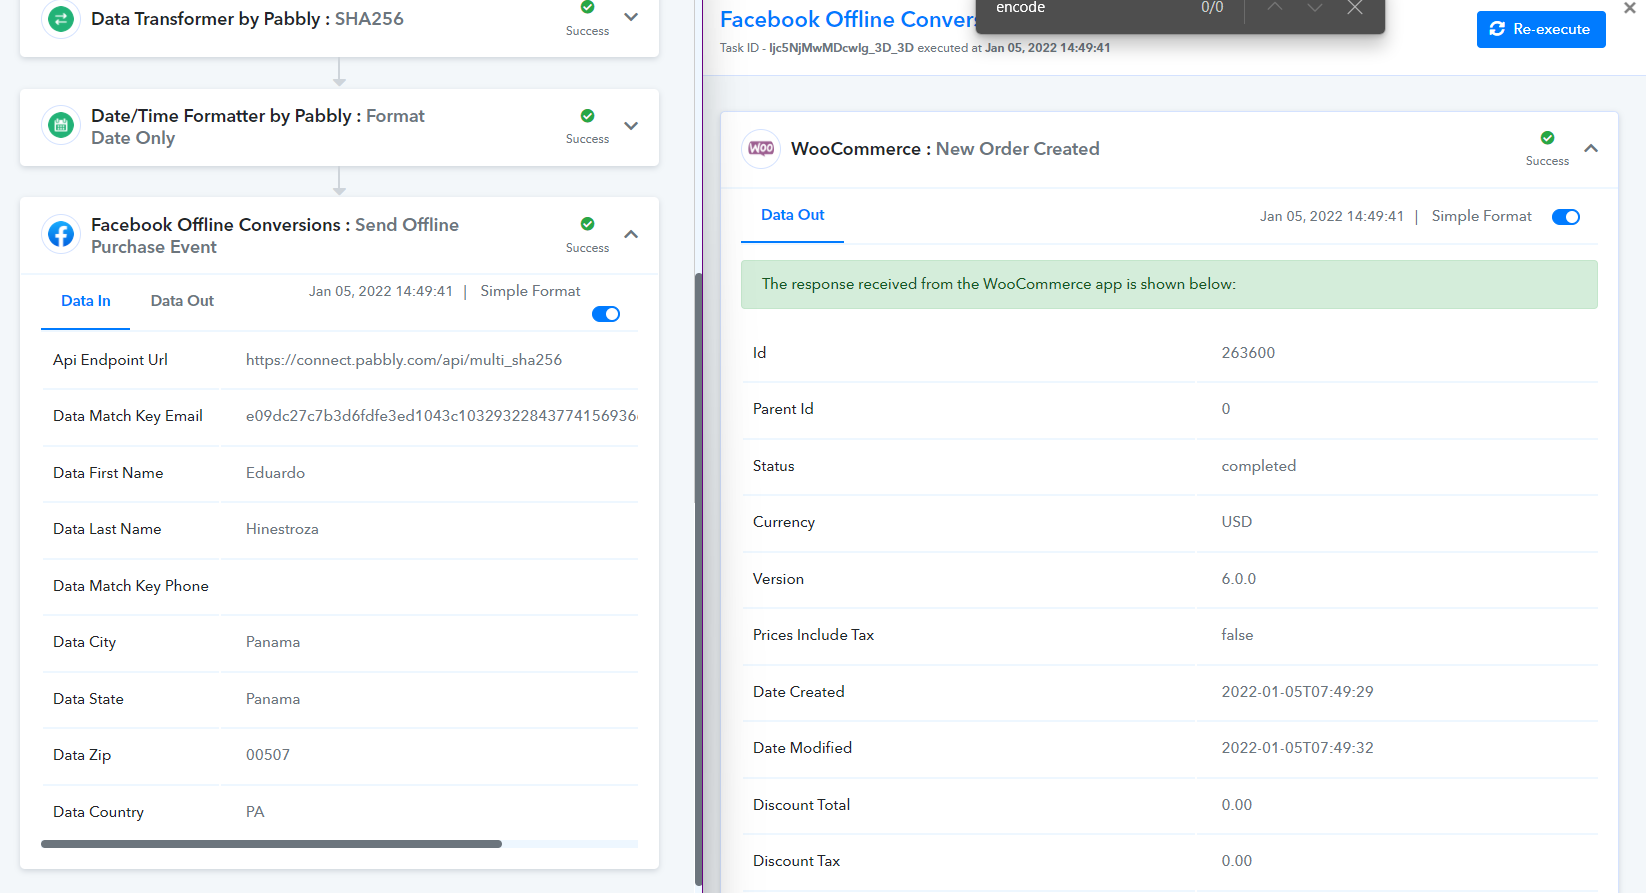Image resolution: width=1646 pixels, height=893 pixels.
Task: Click the Currency value 'USD'
Action: 1237,522
